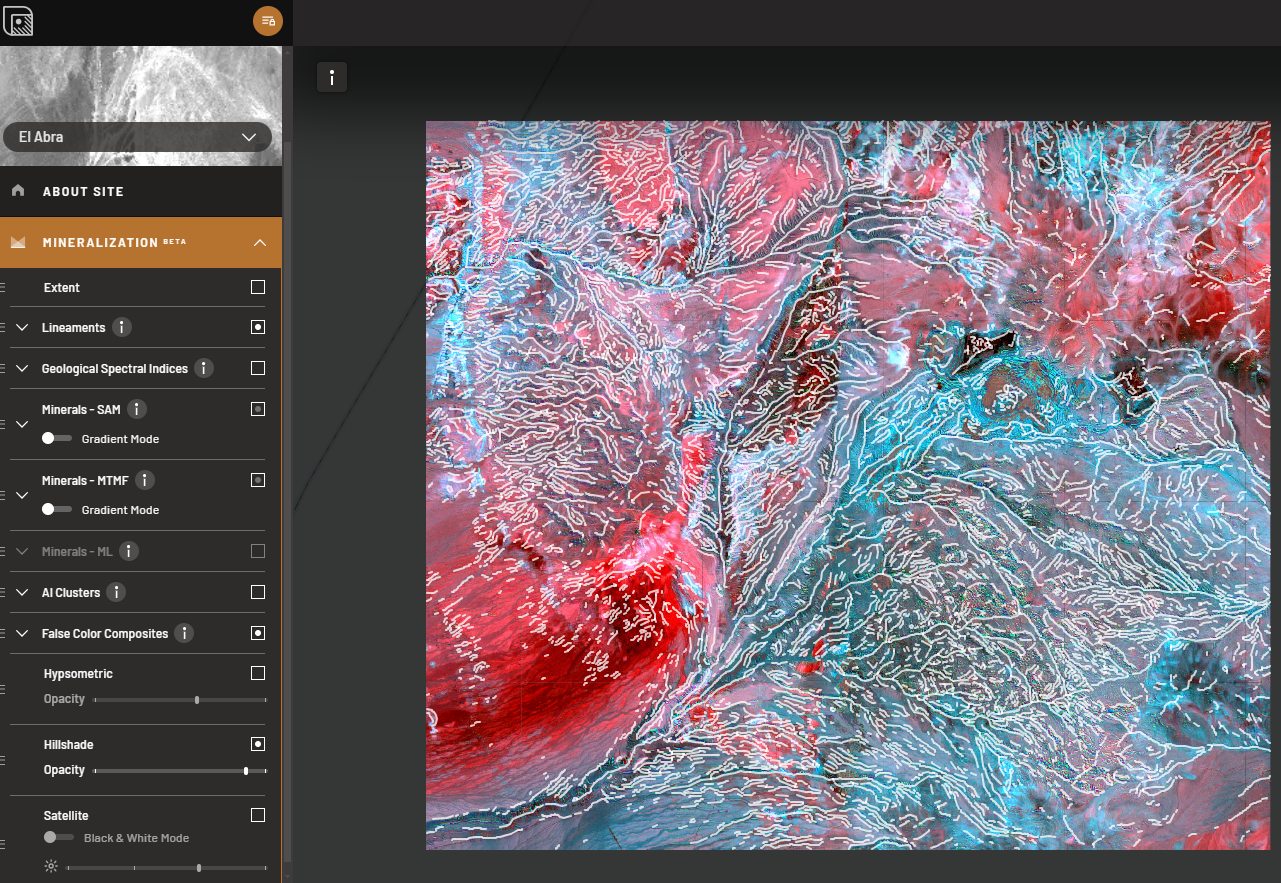Screen dimensions: 1281x883
Task: Click the orange layer list icon
Action: pos(267,21)
